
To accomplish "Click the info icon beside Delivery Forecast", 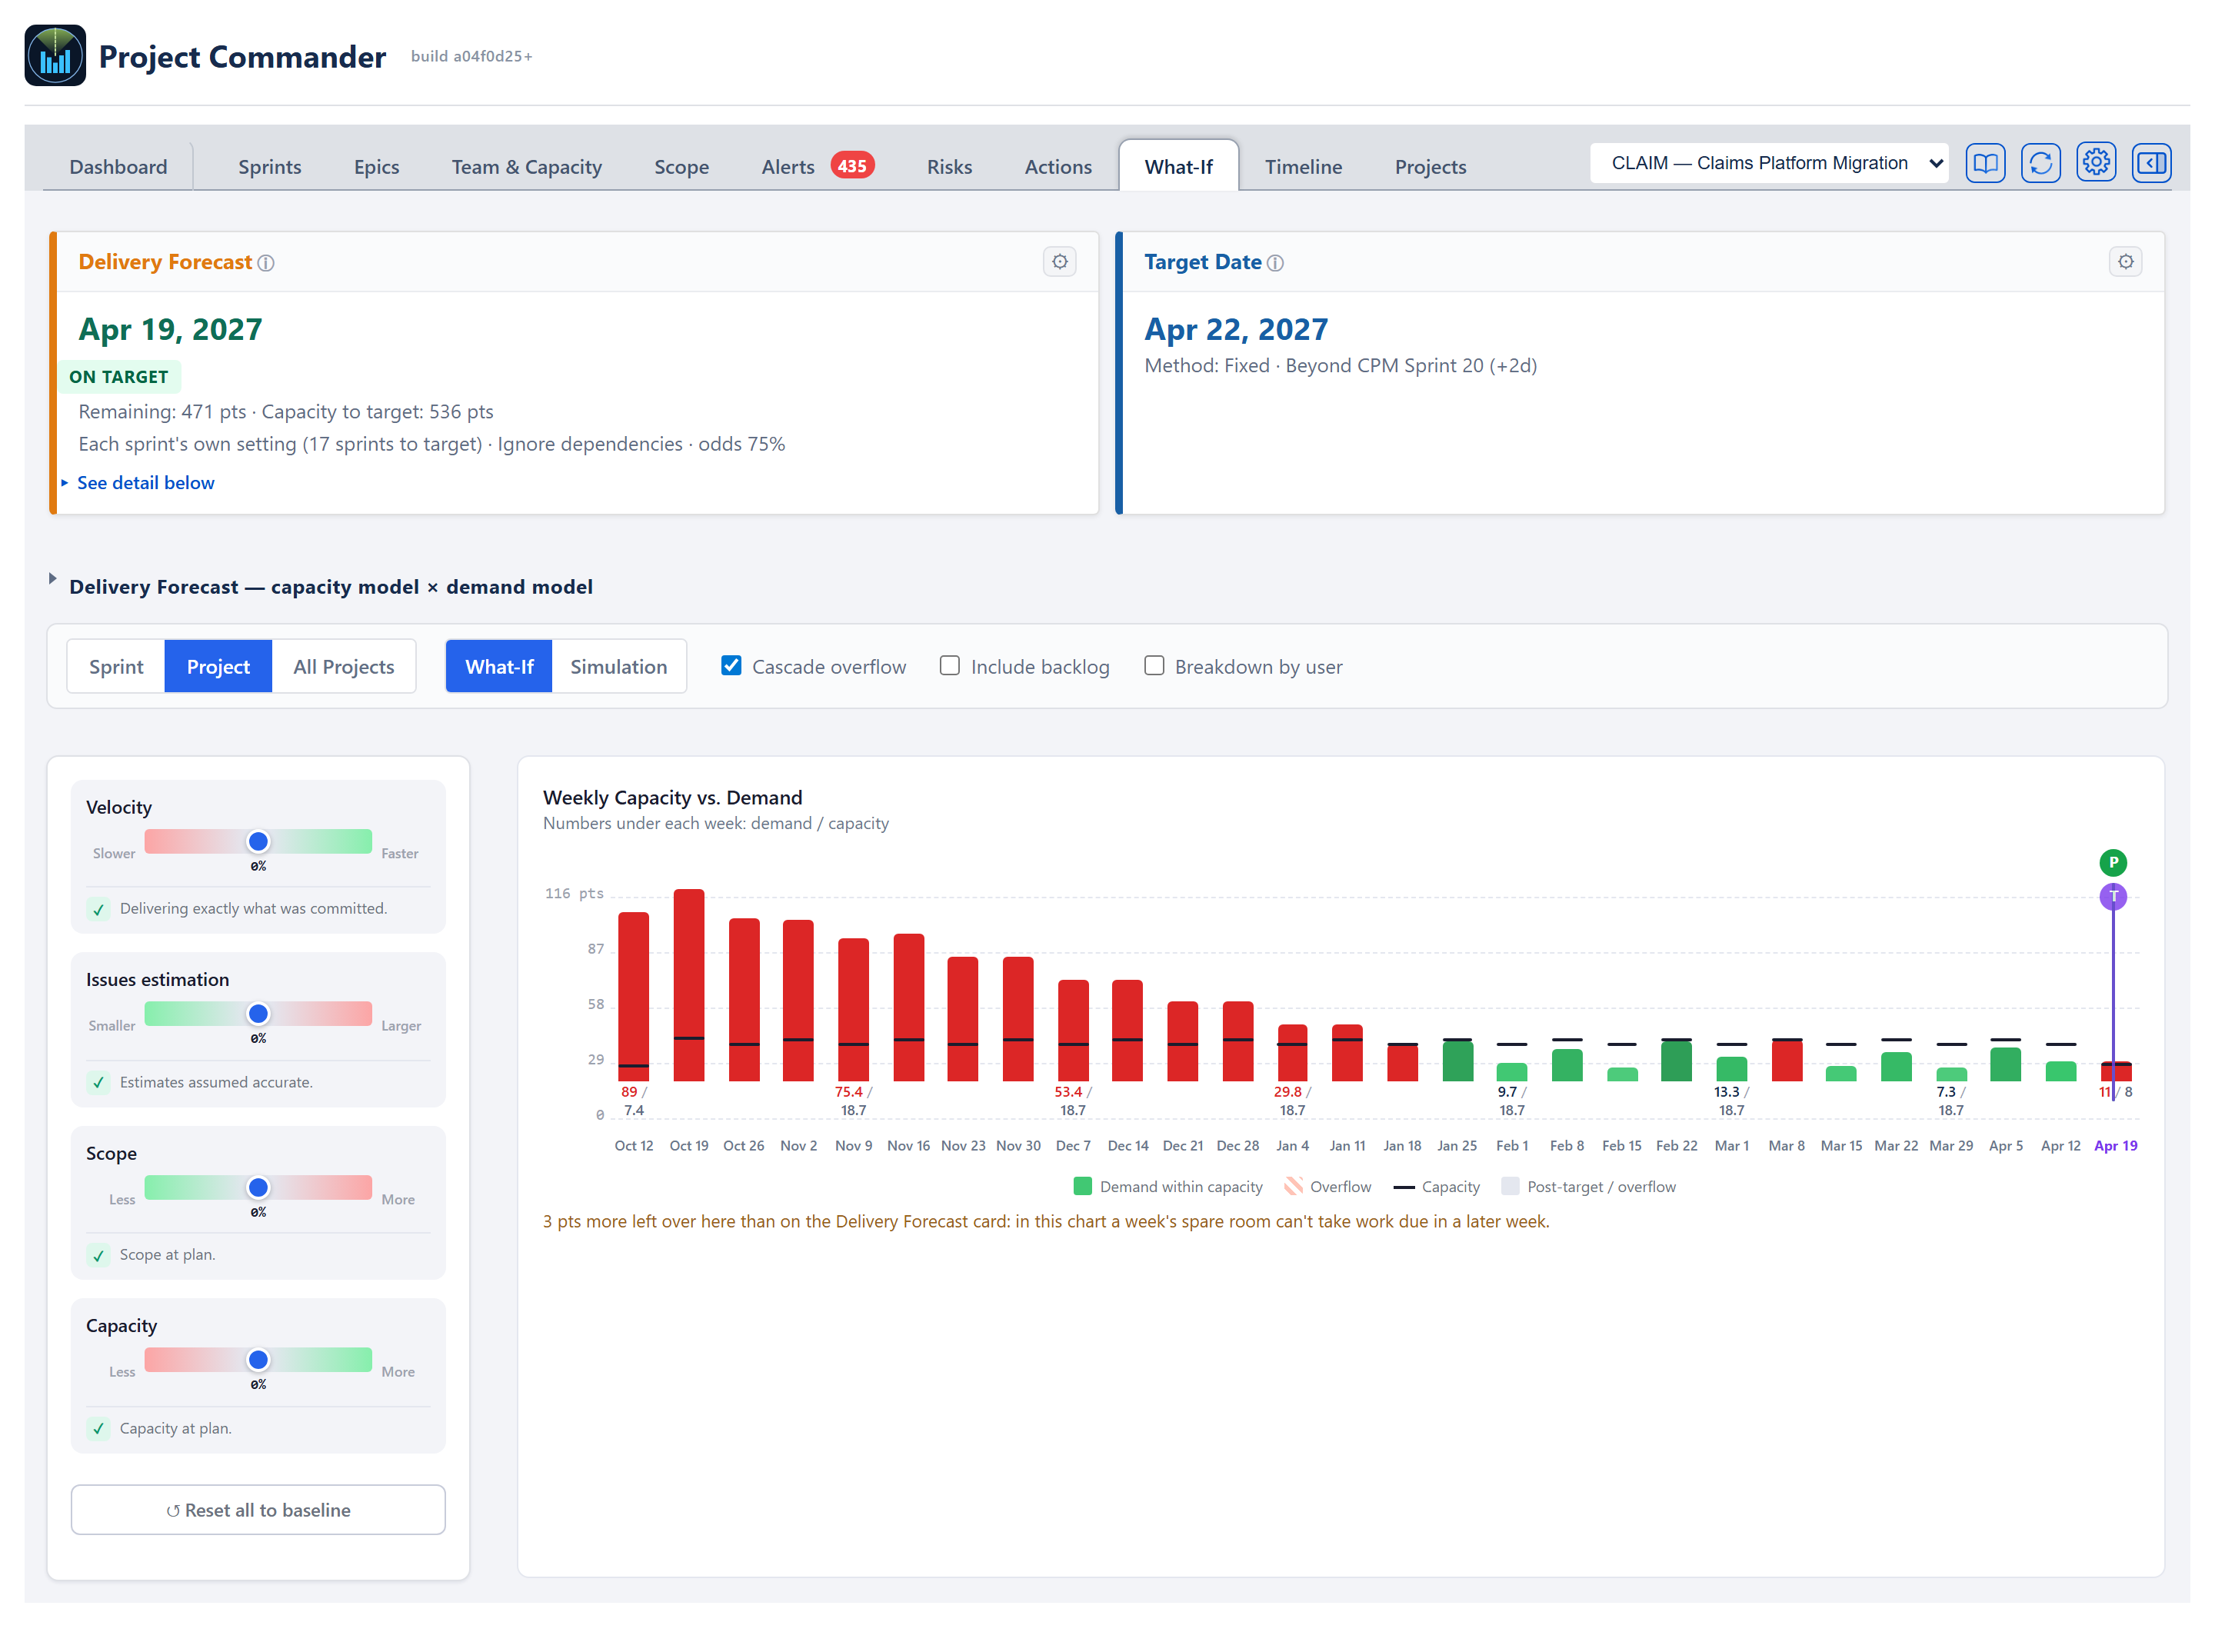I will coord(266,263).
